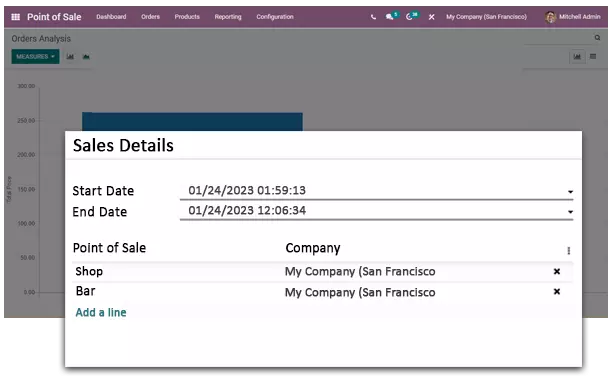The height and width of the screenshot is (380, 612).
Task: Click the search magnifier icon
Action: pos(597,38)
